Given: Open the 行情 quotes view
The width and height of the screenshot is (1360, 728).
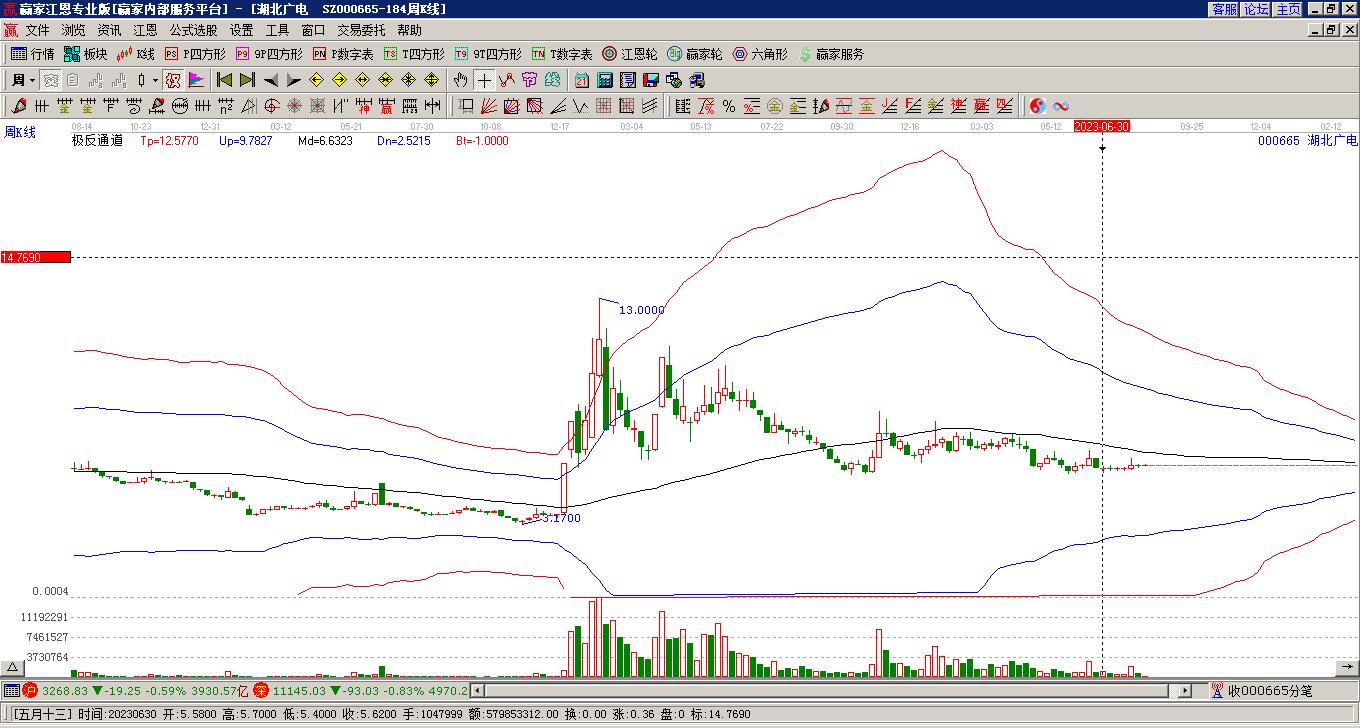Looking at the screenshot, I should [32, 54].
